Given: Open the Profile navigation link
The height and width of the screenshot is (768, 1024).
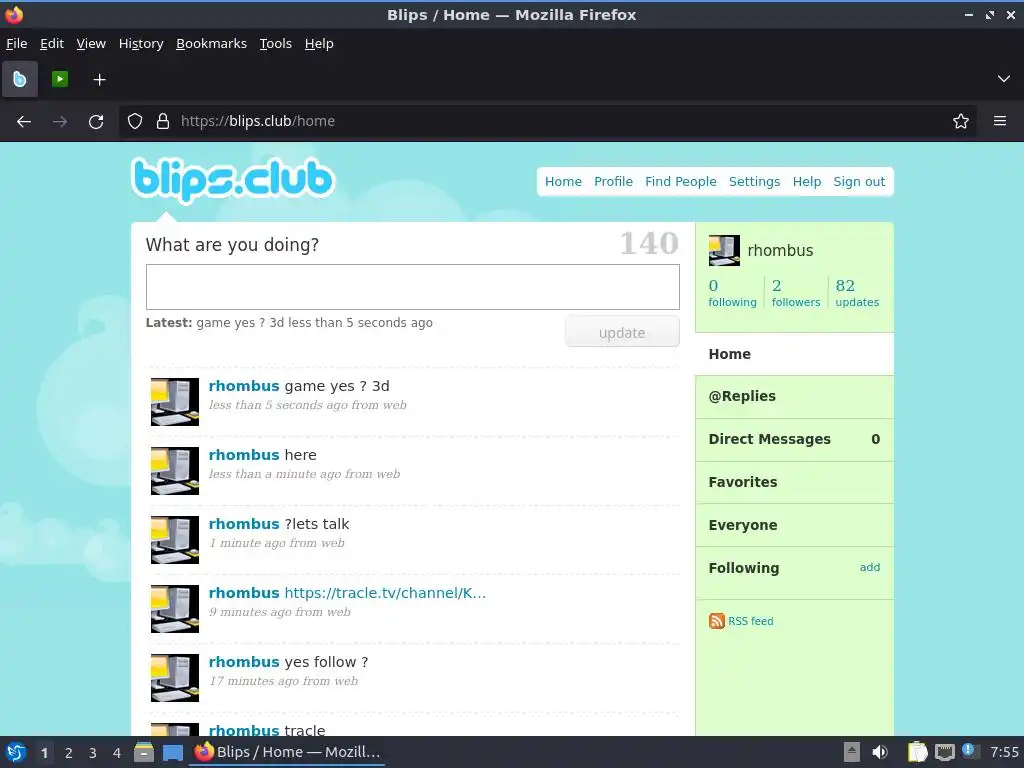Looking at the screenshot, I should [613, 182].
